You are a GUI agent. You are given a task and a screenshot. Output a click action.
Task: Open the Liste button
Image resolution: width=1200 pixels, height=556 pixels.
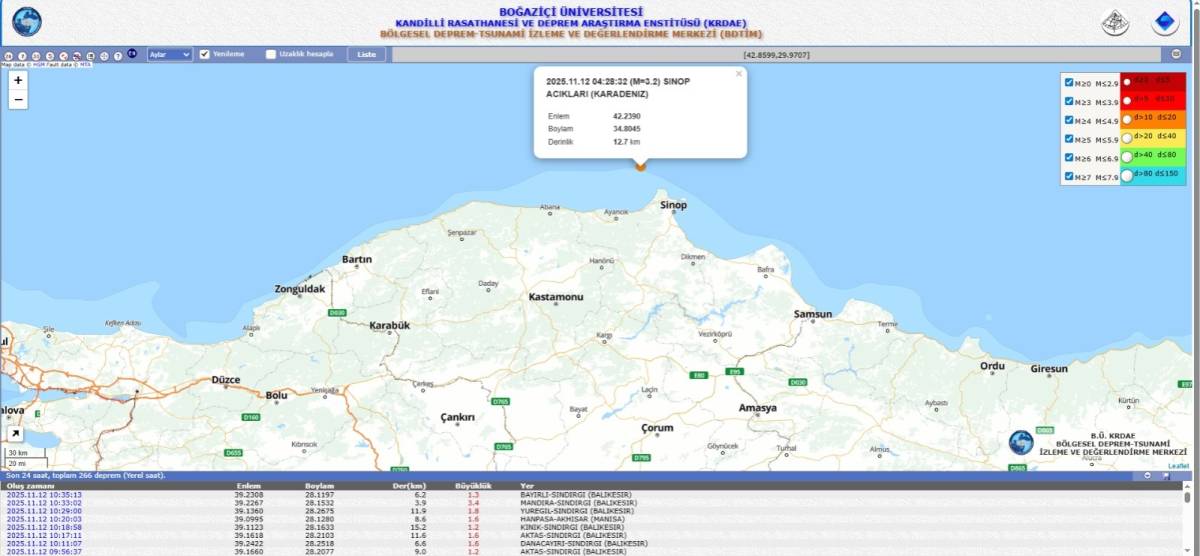tap(366, 54)
